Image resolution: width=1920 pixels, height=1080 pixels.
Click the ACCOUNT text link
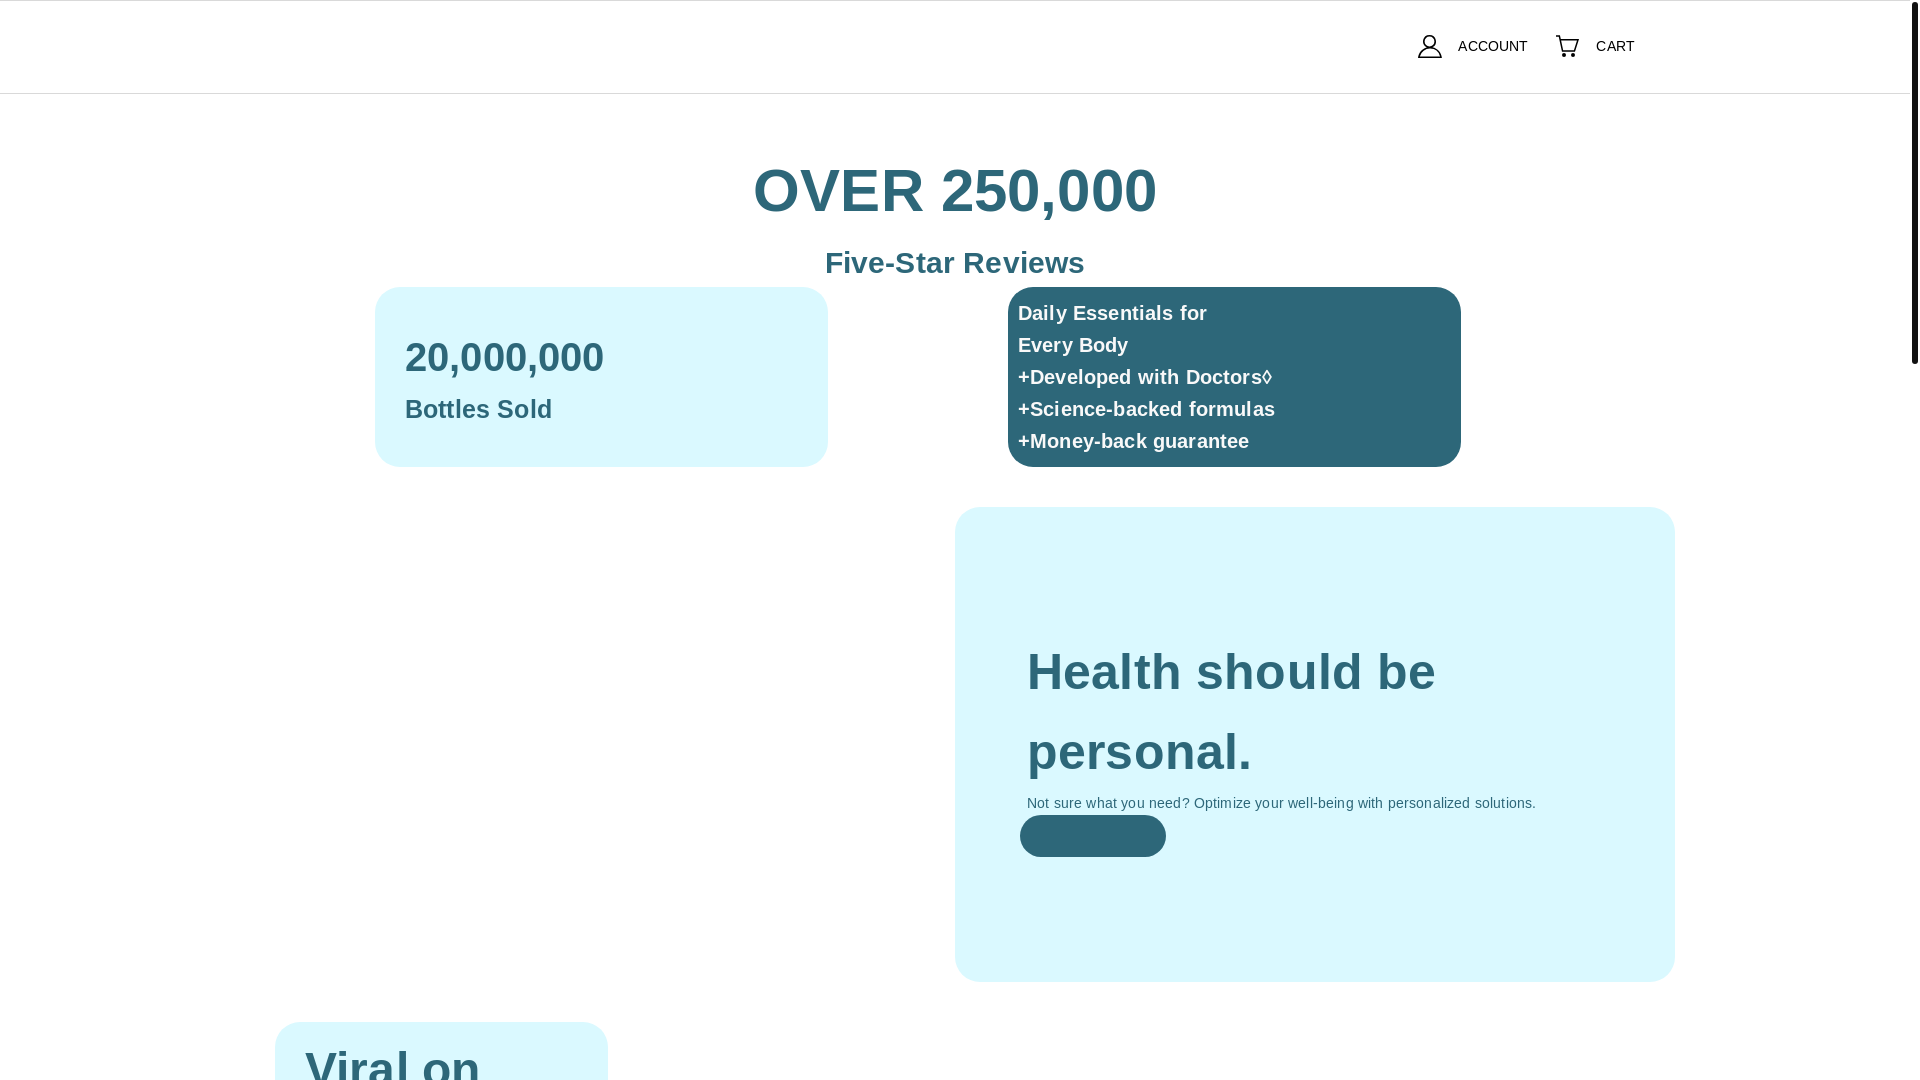pos(1492,46)
